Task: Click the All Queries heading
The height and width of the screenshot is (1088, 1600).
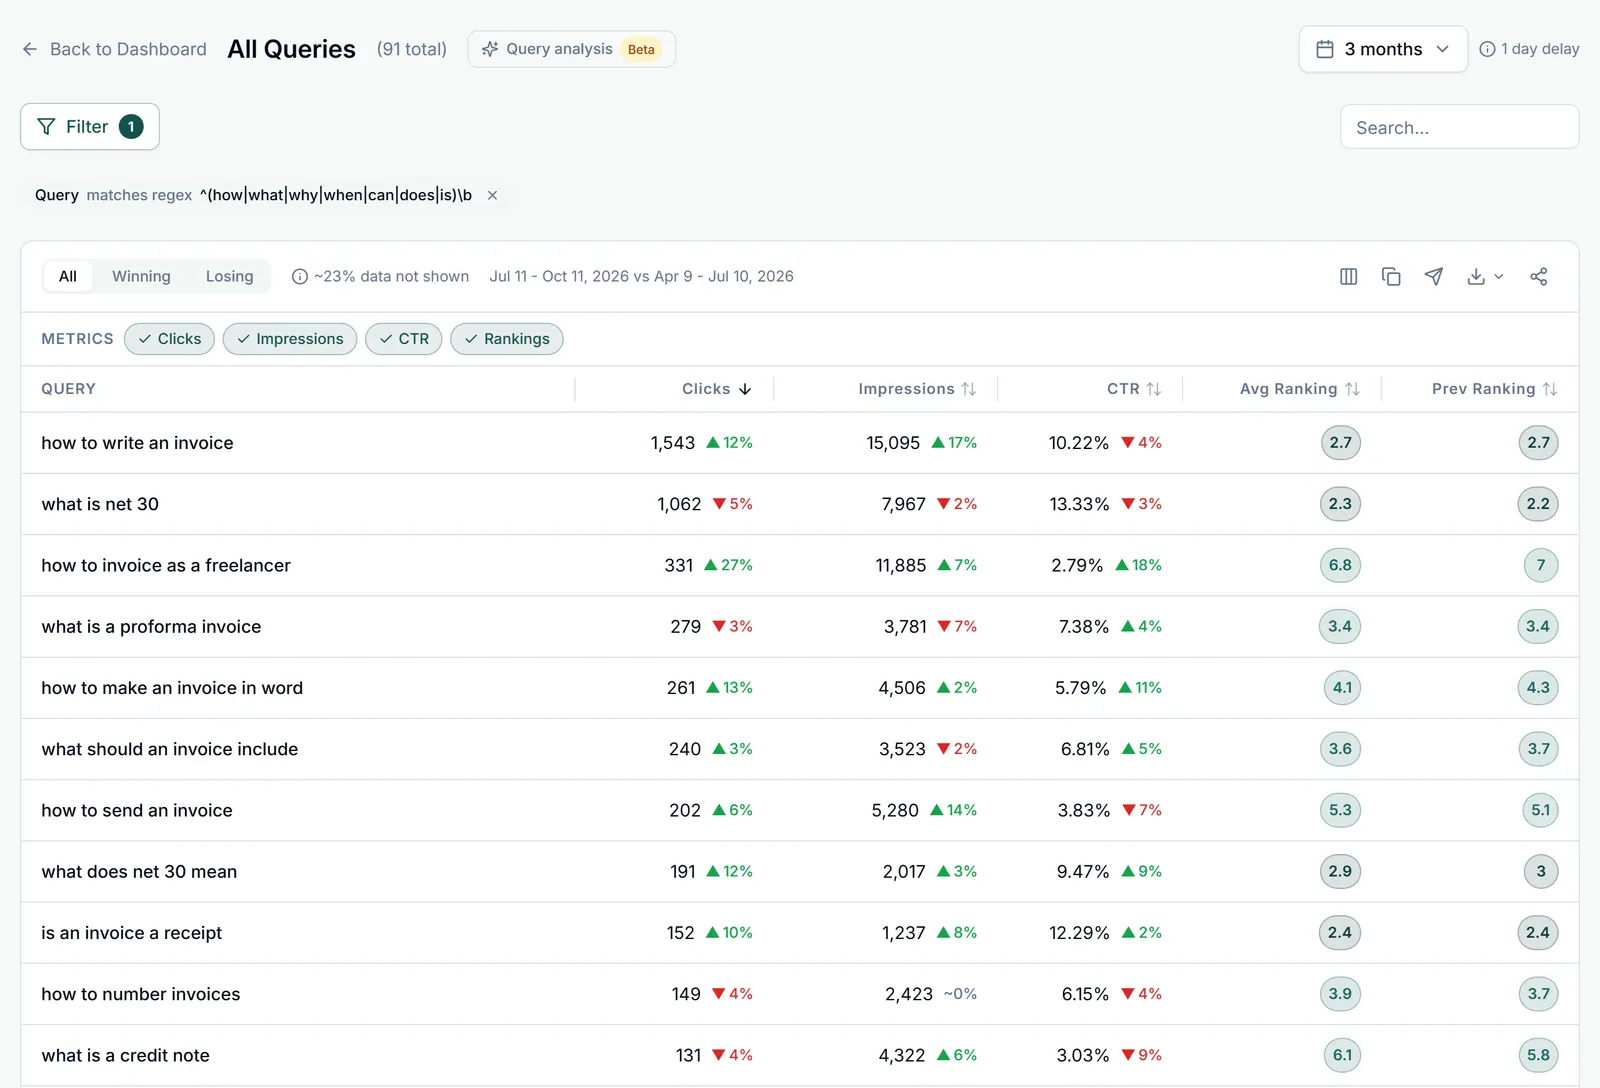Action: [291, 49]
